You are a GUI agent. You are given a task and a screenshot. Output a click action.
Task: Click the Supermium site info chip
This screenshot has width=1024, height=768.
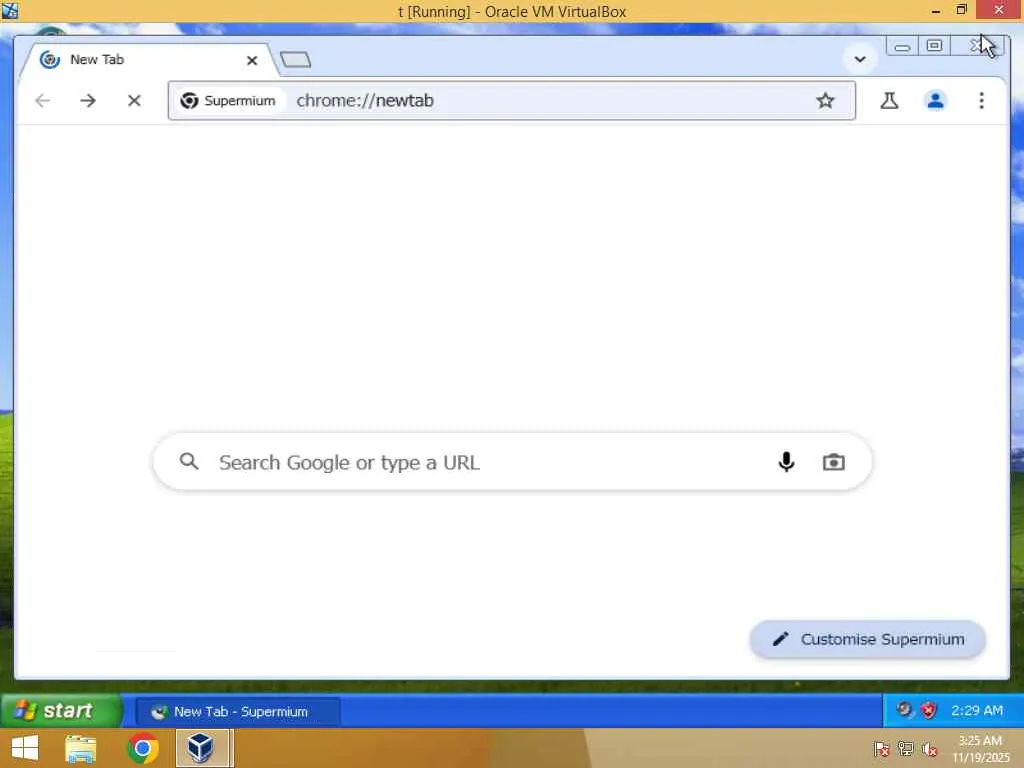(x=228, y=101)
